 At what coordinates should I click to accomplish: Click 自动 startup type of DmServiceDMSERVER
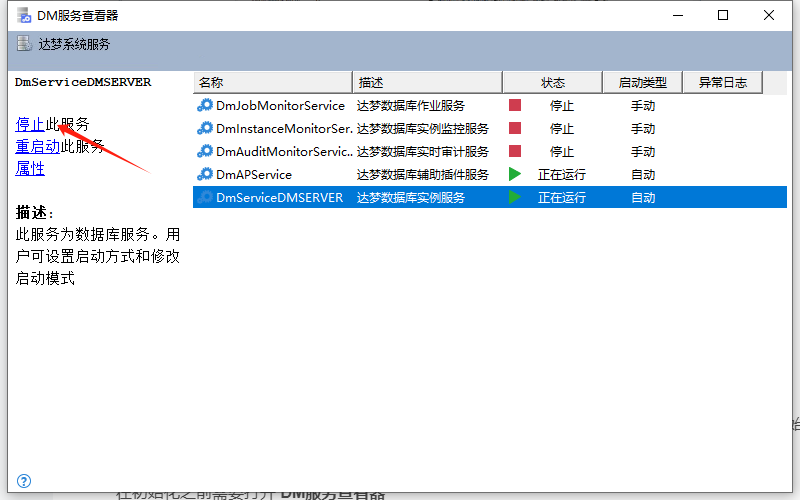pos(643,197)
